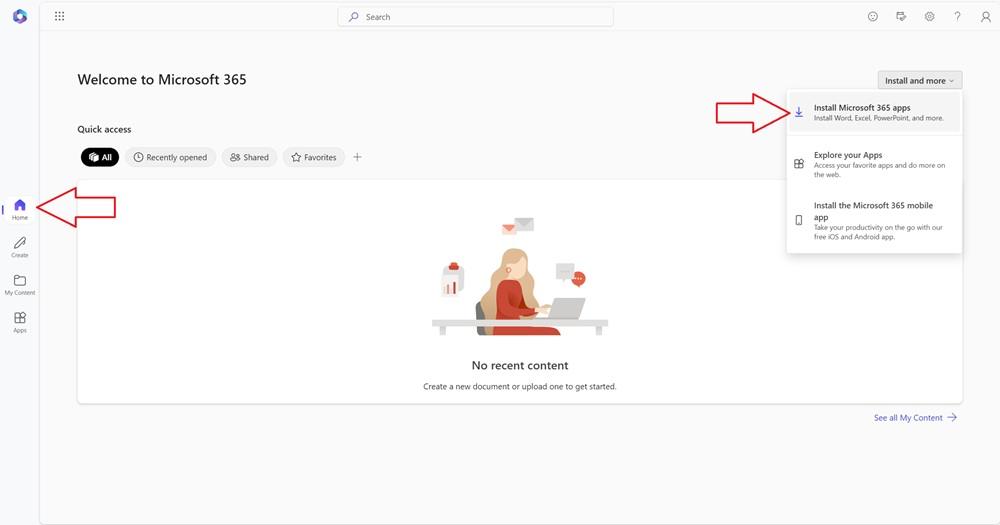
Task: Open My Content folder icon
Action: pos(20,284)
